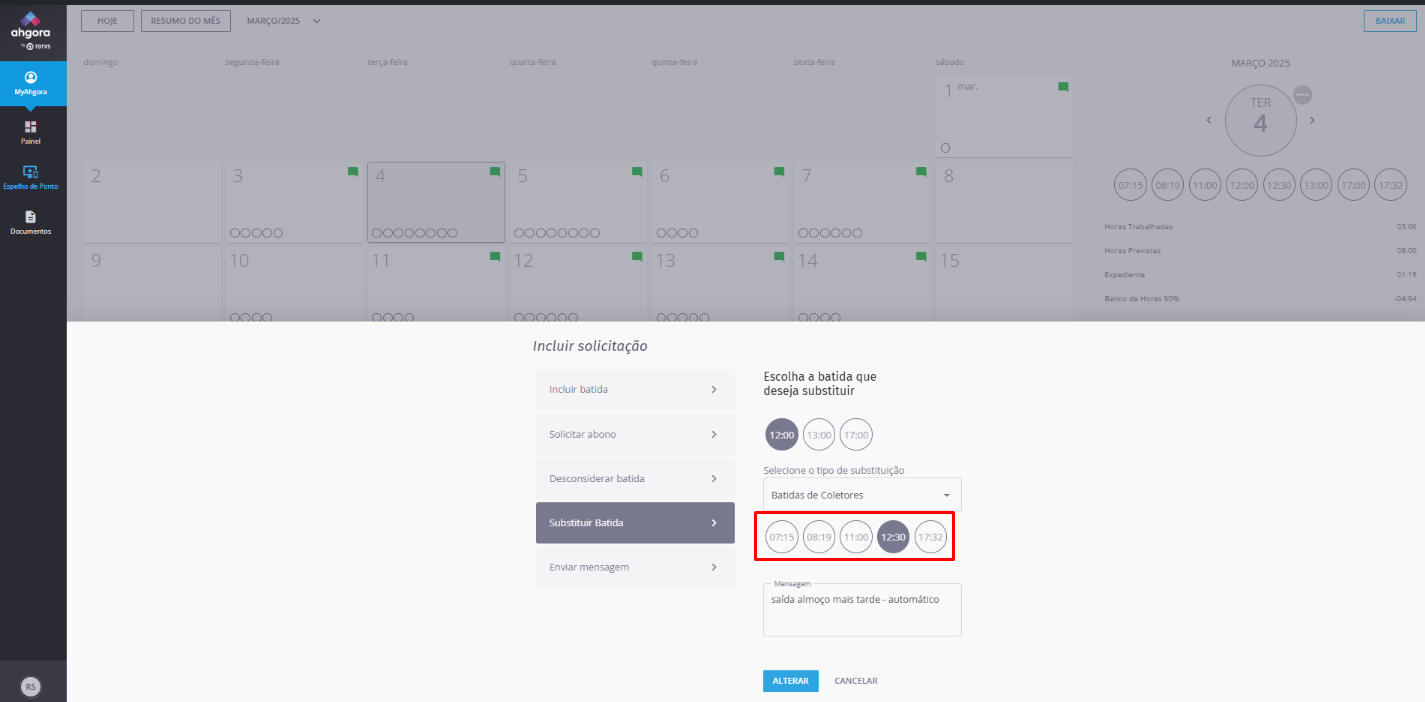
Task: Click the 08:19 punch in the side panel
Action: coord(1168,185)
